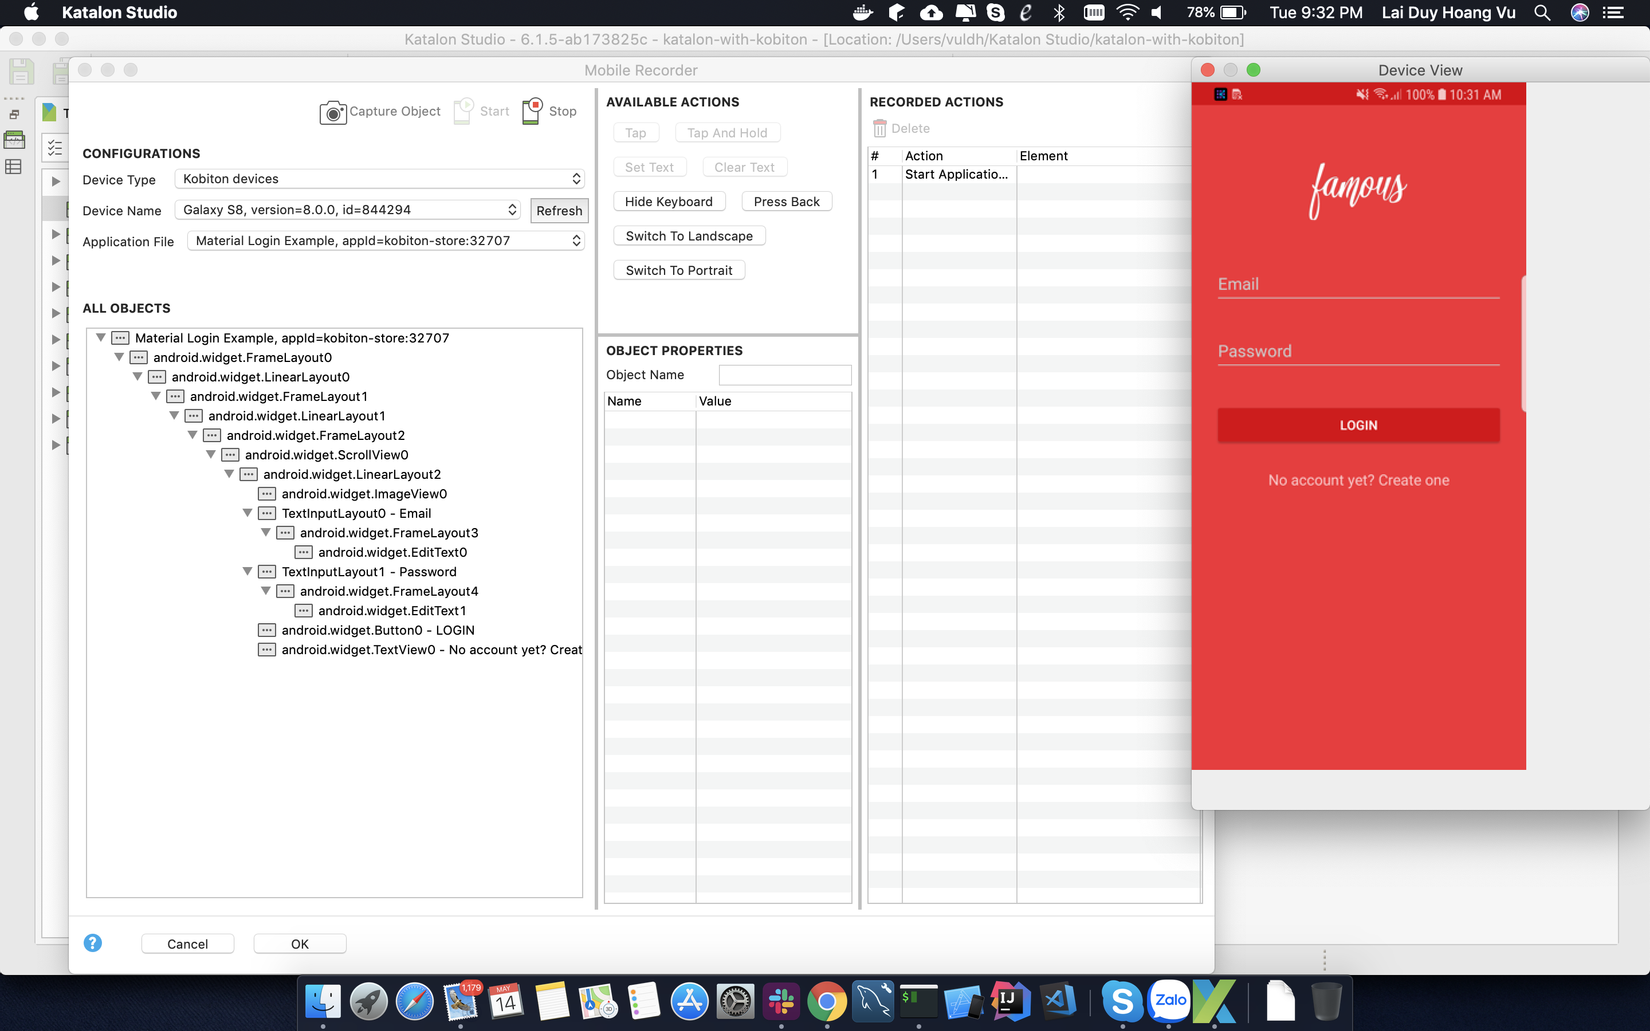This screenshot has width=1650, height=1031.
Task: Open System Preferences gear in dock
Action: tap(735, 1001)
